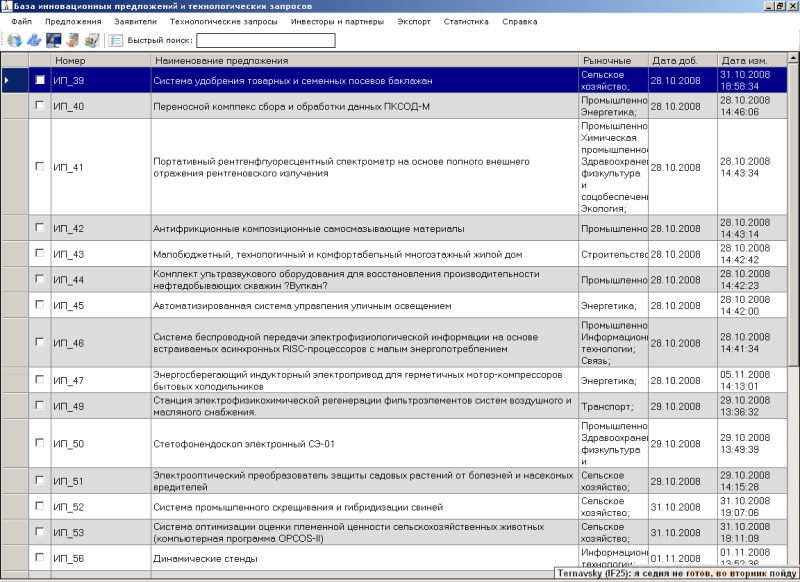Select 'Комплект ультразвукового оборудования' proposal name
This screenshot has height=582, width=800.
click(365, 280)
